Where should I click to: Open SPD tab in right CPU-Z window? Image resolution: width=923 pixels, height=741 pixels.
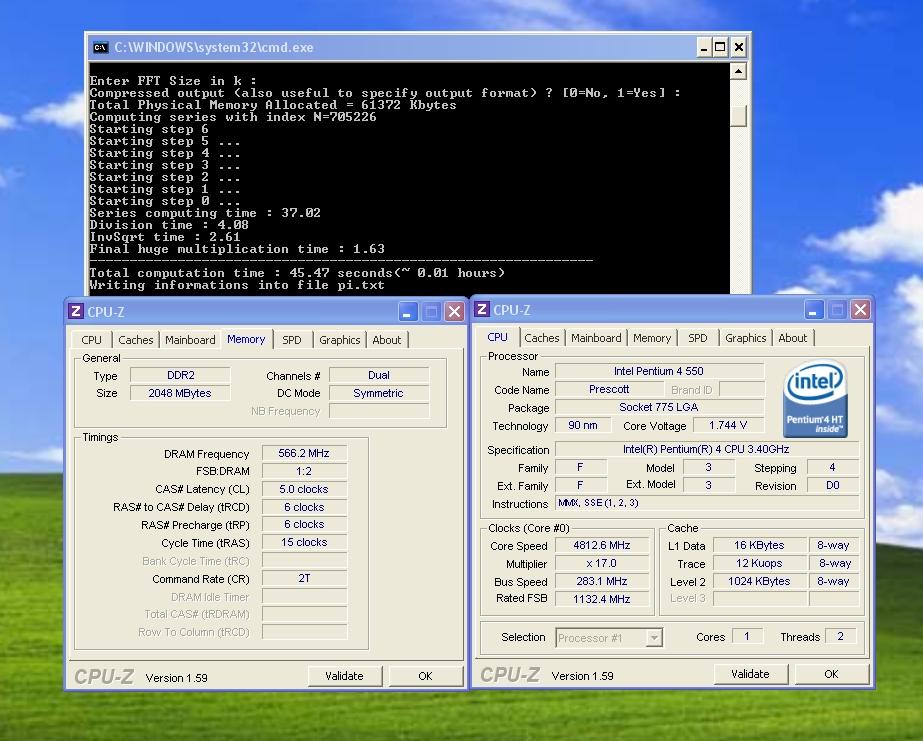[x=698, y=338]
